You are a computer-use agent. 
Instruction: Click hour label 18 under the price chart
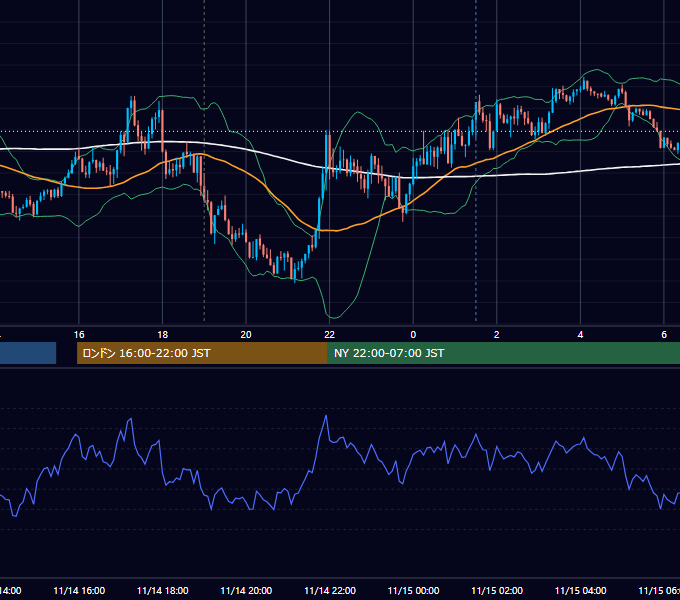tap(163, 335)
